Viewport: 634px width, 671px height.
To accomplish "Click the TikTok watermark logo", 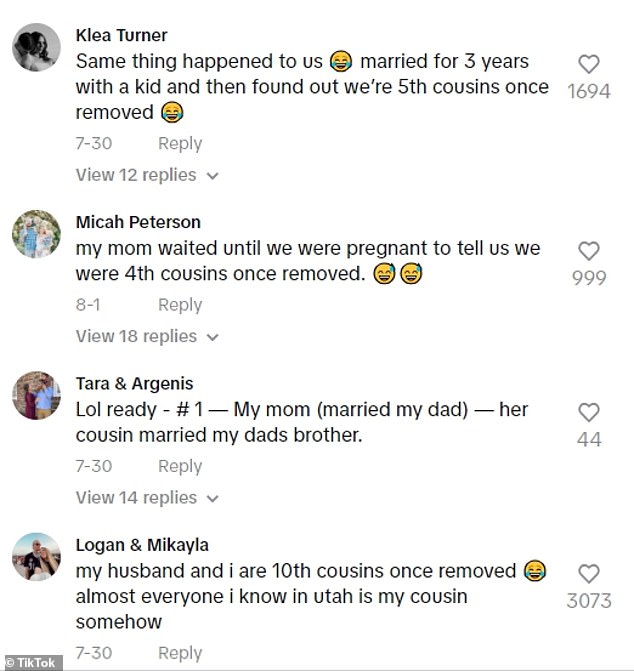I will (x=32, y=662).
